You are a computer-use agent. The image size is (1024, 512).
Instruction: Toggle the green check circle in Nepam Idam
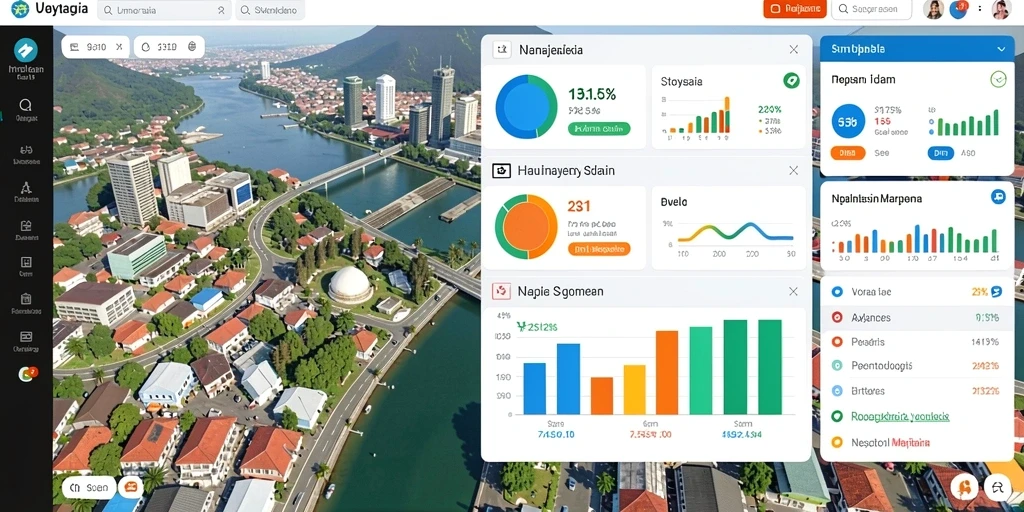coord(998,80)
